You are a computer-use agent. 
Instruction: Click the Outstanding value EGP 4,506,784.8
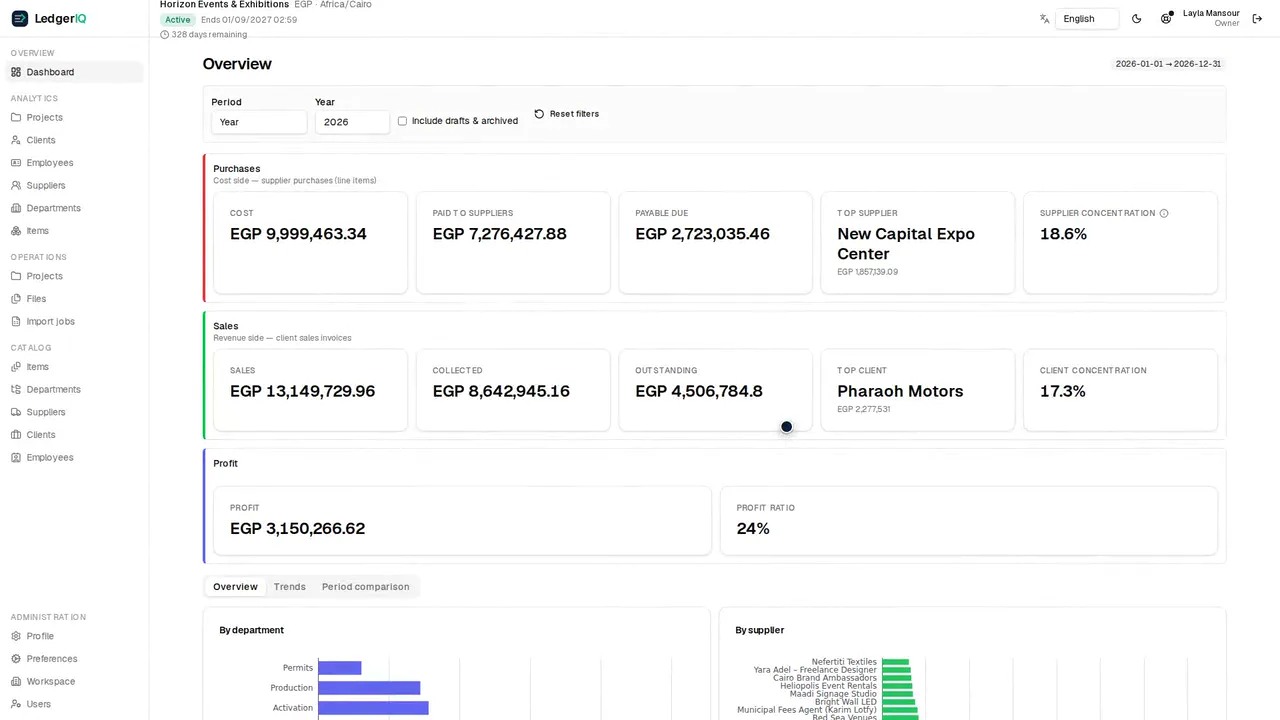point(699,391)
